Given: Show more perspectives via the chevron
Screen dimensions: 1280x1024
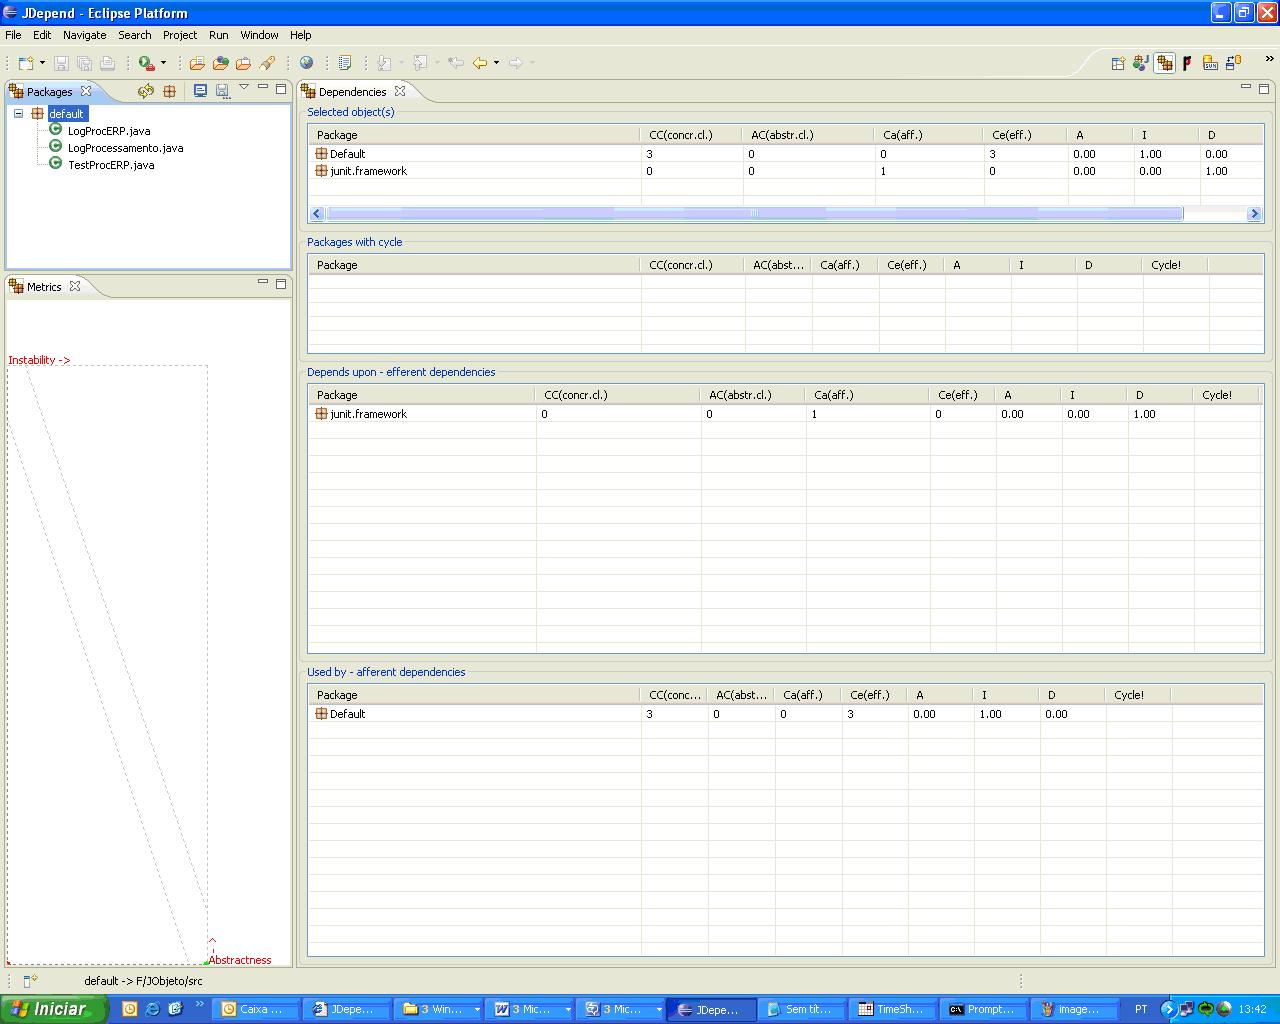Looking at the screenshot, I should click(x=1269, y=59).
